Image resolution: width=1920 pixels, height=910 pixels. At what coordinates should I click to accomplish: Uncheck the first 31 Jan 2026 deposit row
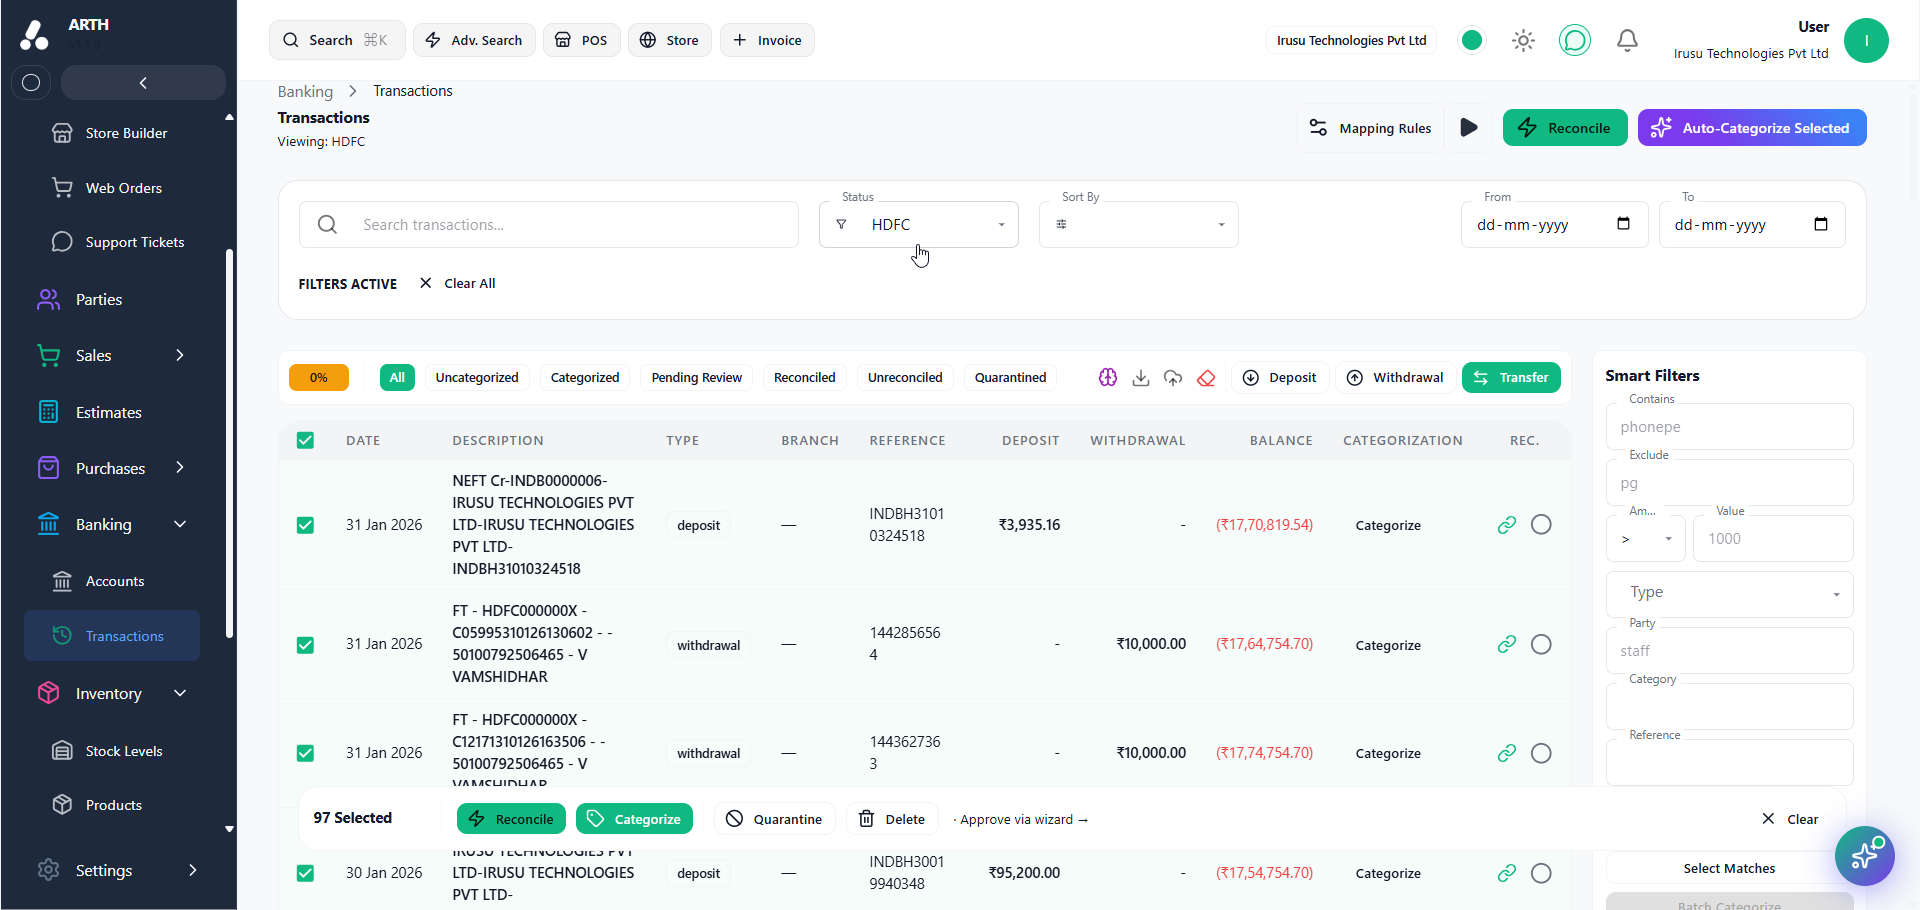tap(306, 525)
